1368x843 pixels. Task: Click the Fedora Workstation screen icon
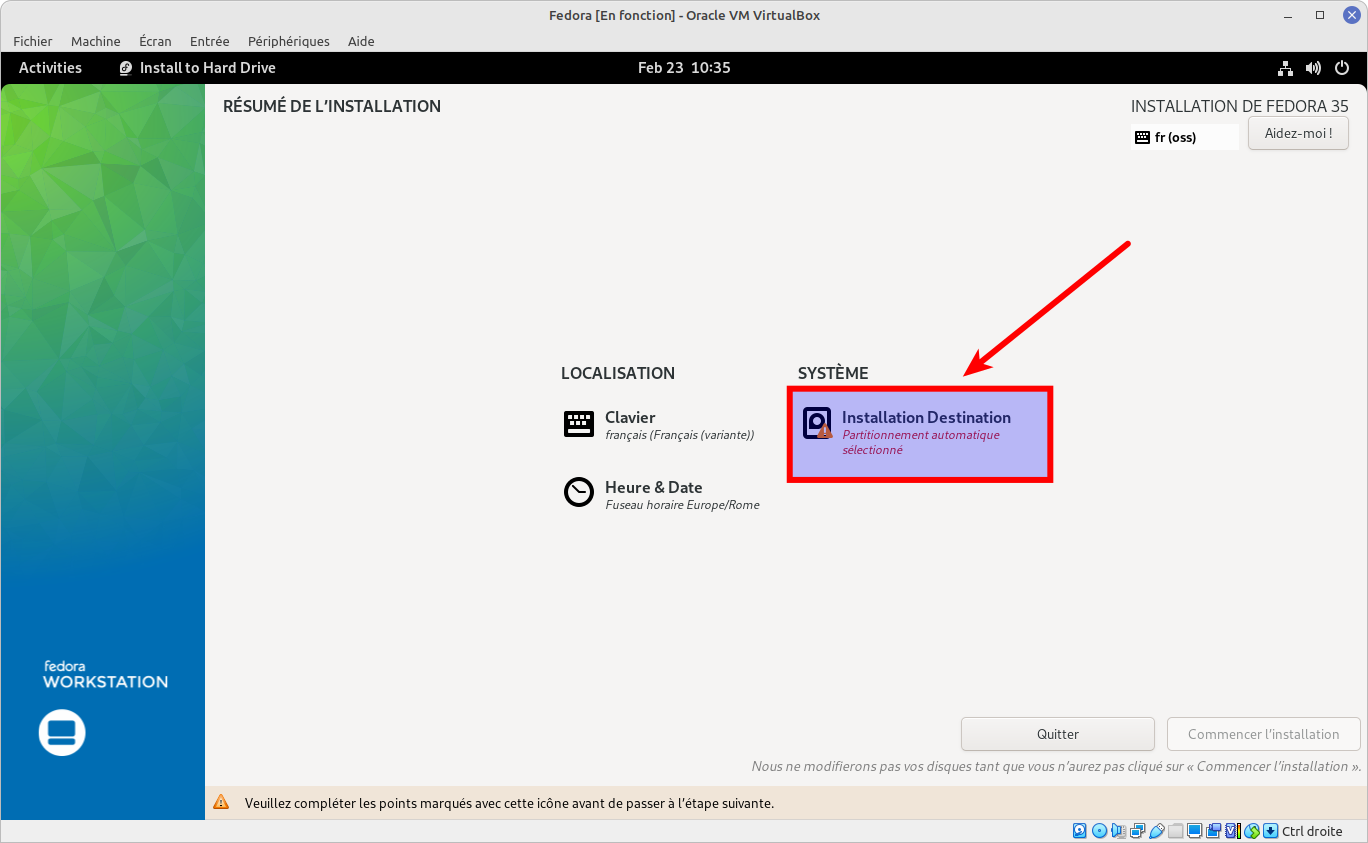tap(62, 732)
